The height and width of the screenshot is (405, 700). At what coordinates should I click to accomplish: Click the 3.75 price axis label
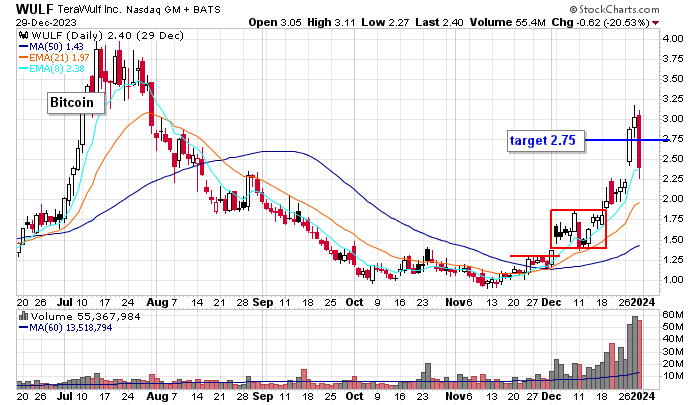pyautogui.click(x=673, y=59)
